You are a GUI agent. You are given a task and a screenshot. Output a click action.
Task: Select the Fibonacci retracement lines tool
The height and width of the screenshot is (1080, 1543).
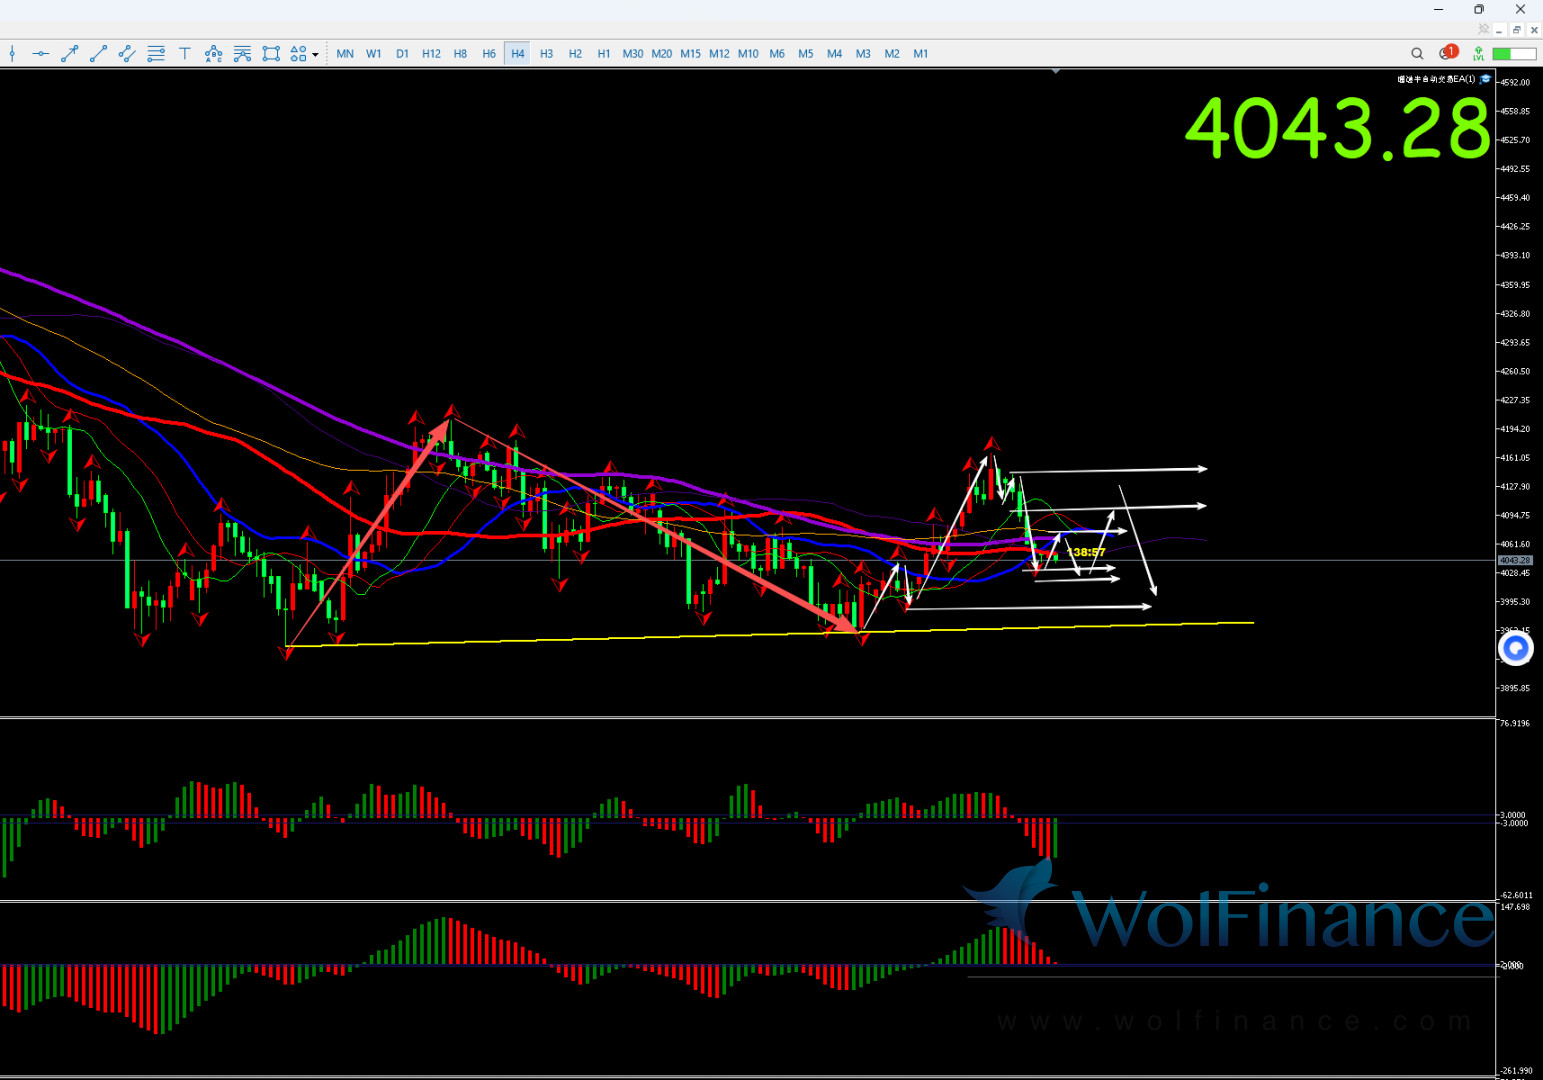[x=156, y=54]
